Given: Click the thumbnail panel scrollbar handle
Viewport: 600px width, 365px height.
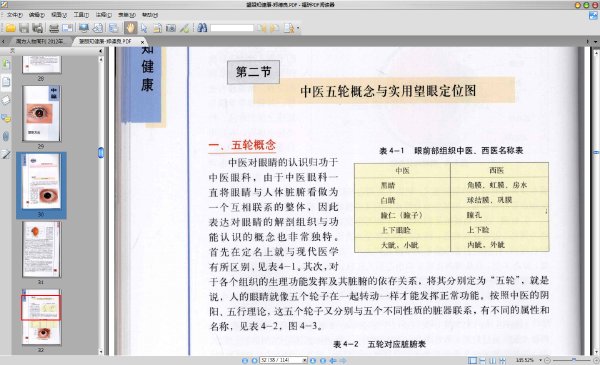Looking at the screenshot, I should pyautogui.click(x=101, y=153).
